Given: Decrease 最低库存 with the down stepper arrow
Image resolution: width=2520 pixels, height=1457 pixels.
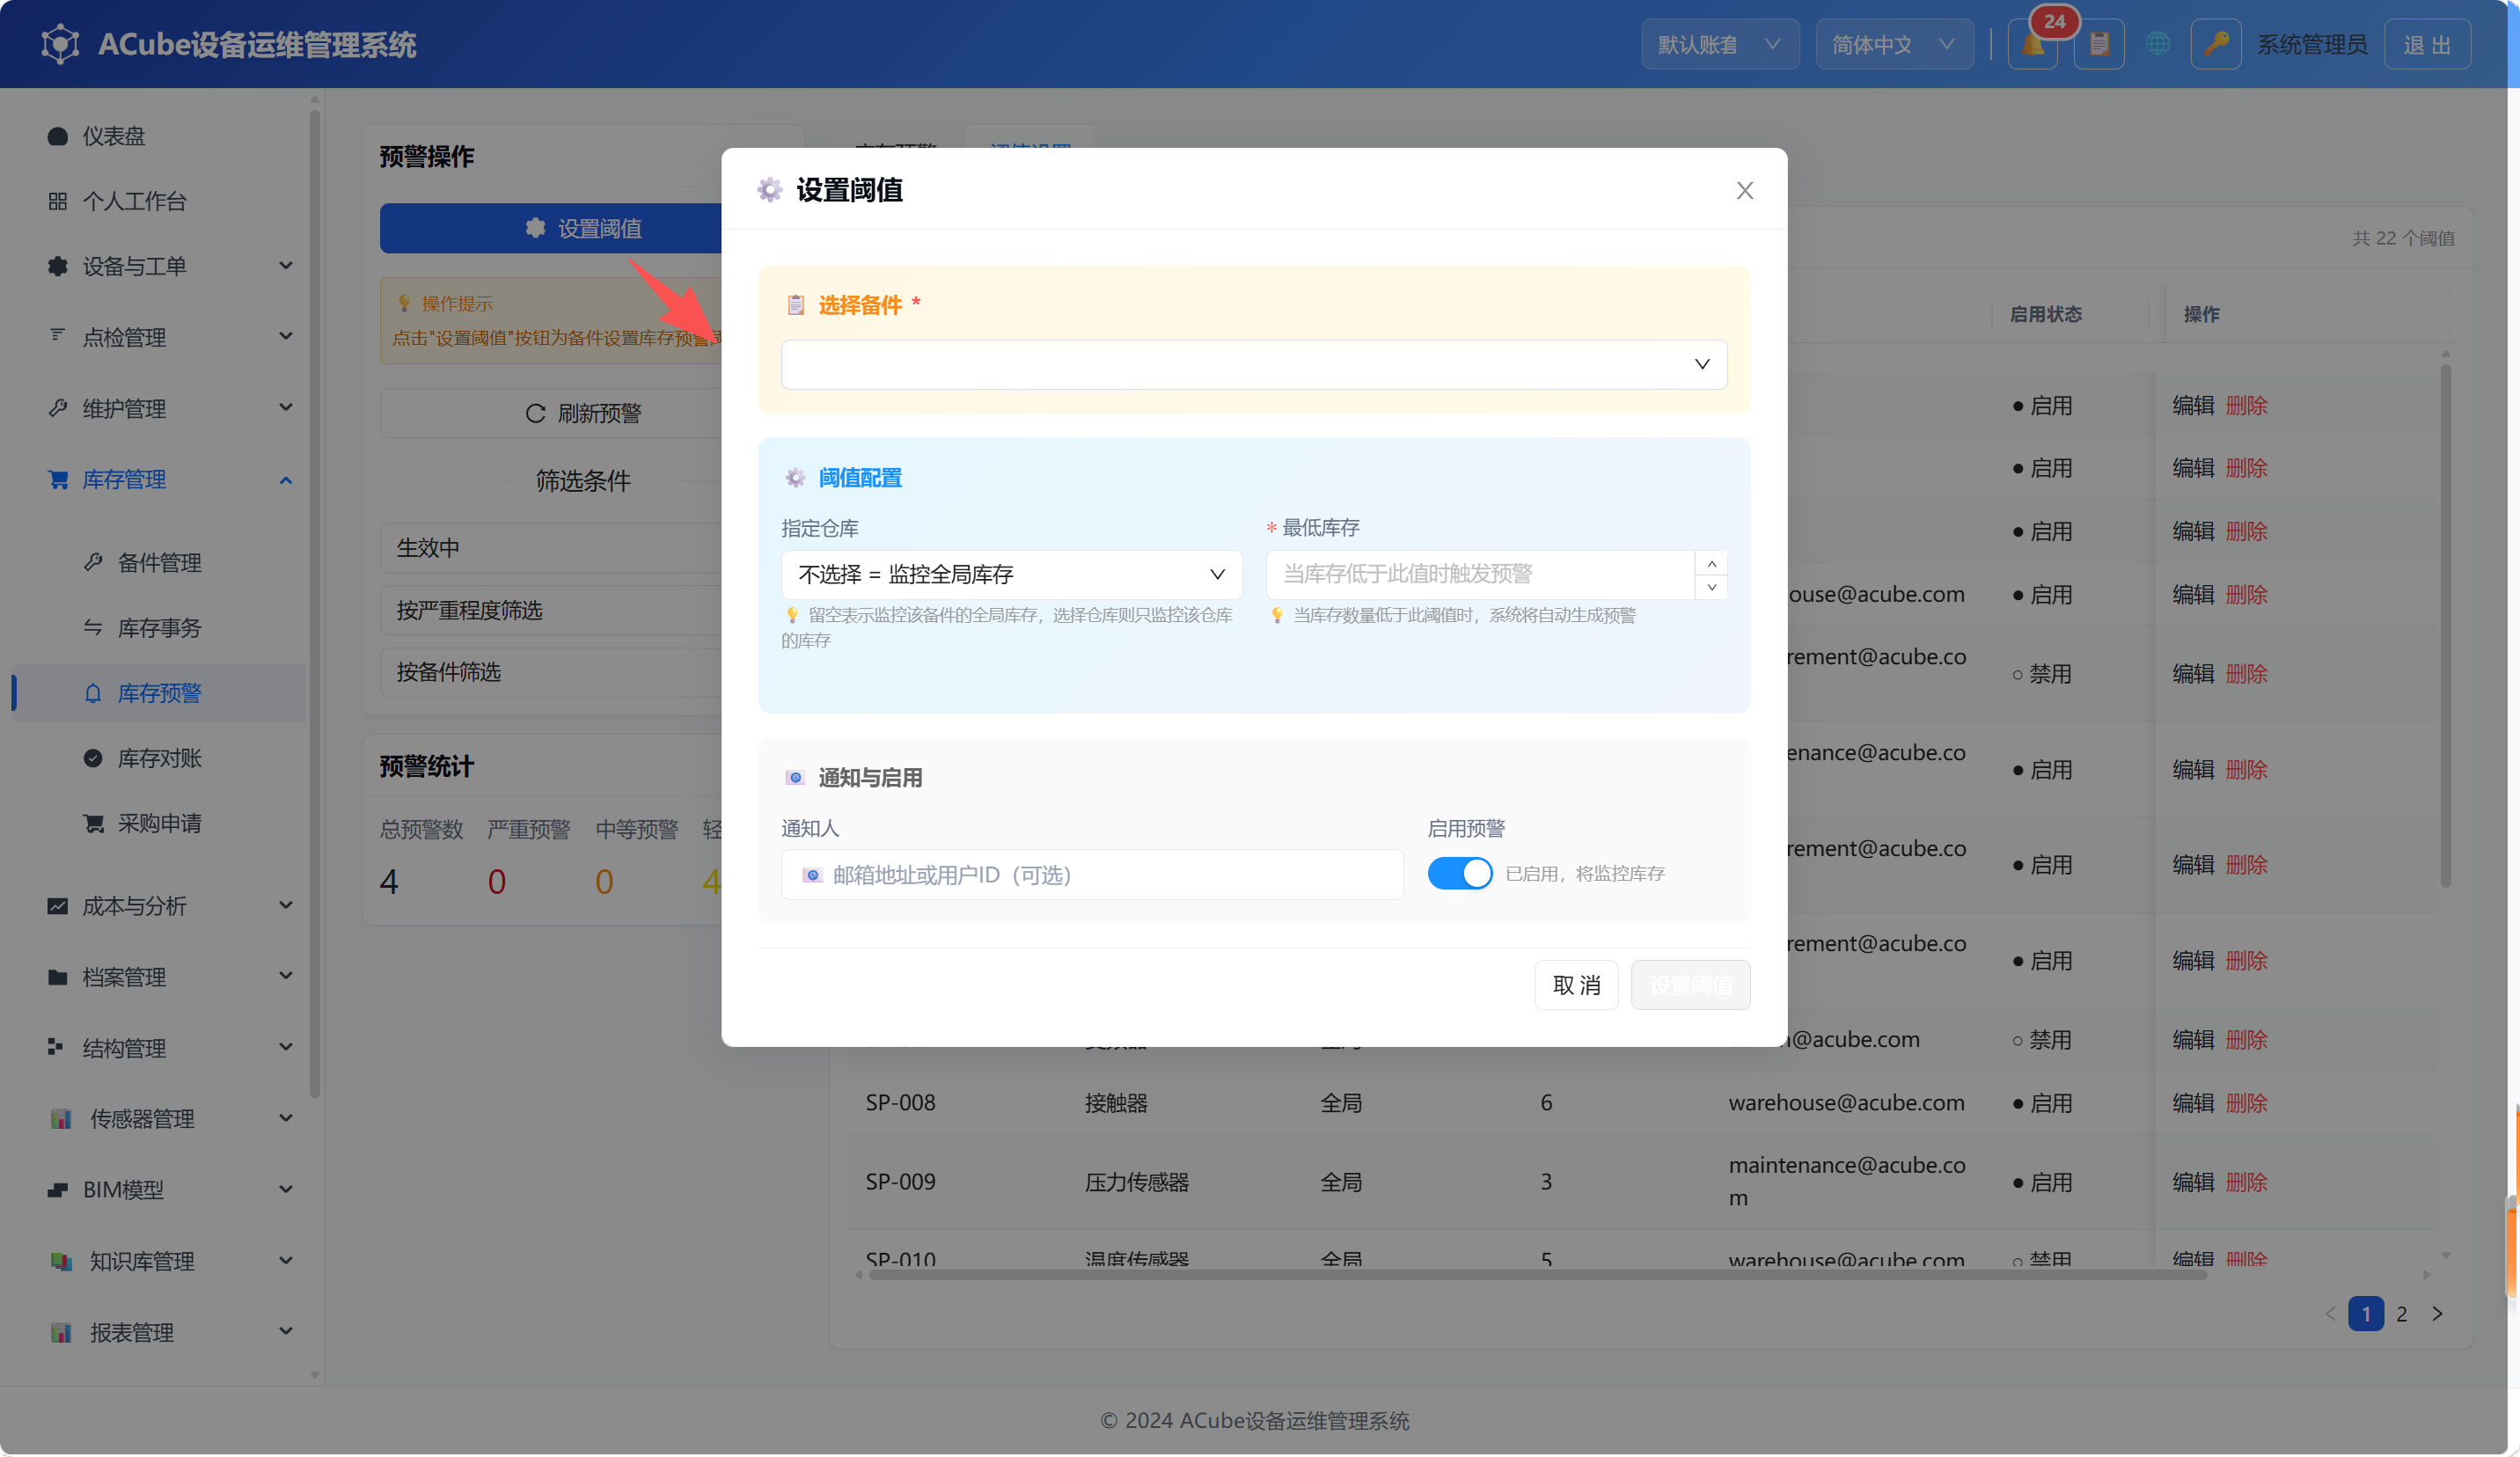Looking at the screenshot, I should tap(1711, 587).
